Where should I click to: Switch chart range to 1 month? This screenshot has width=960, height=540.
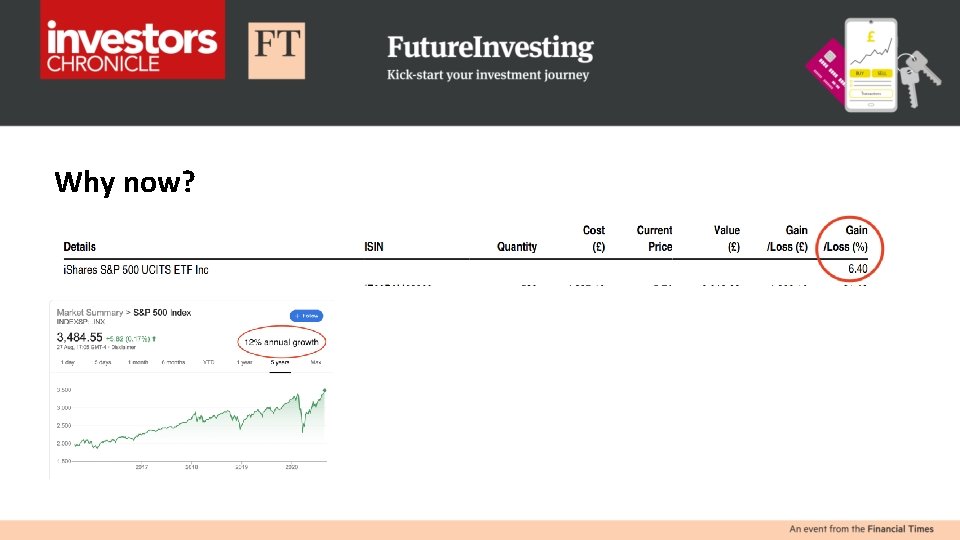pyautogui.click(x=137, y=362)
